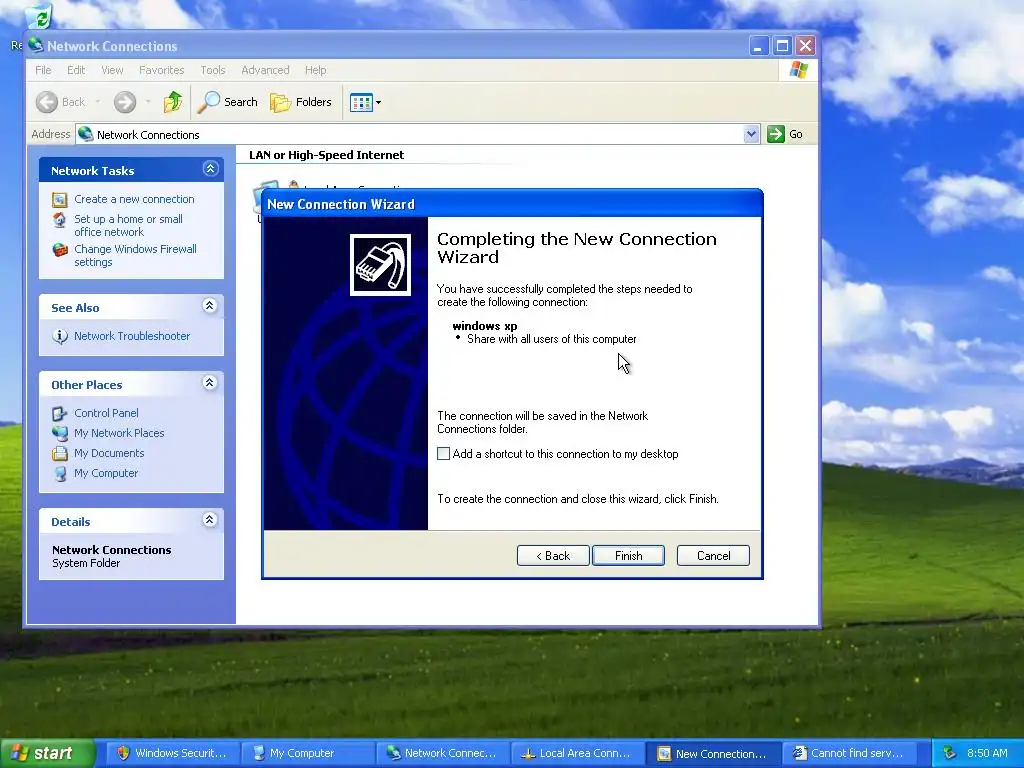The image size is (1024, 768).
Task: Open My Network Places link
Action: pyautogui.click(x=119, y=433)
